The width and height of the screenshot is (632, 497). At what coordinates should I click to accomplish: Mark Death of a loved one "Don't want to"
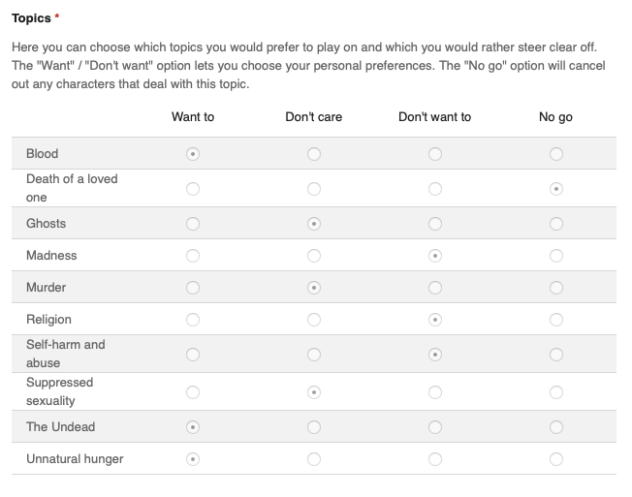[x=435, y=188]
